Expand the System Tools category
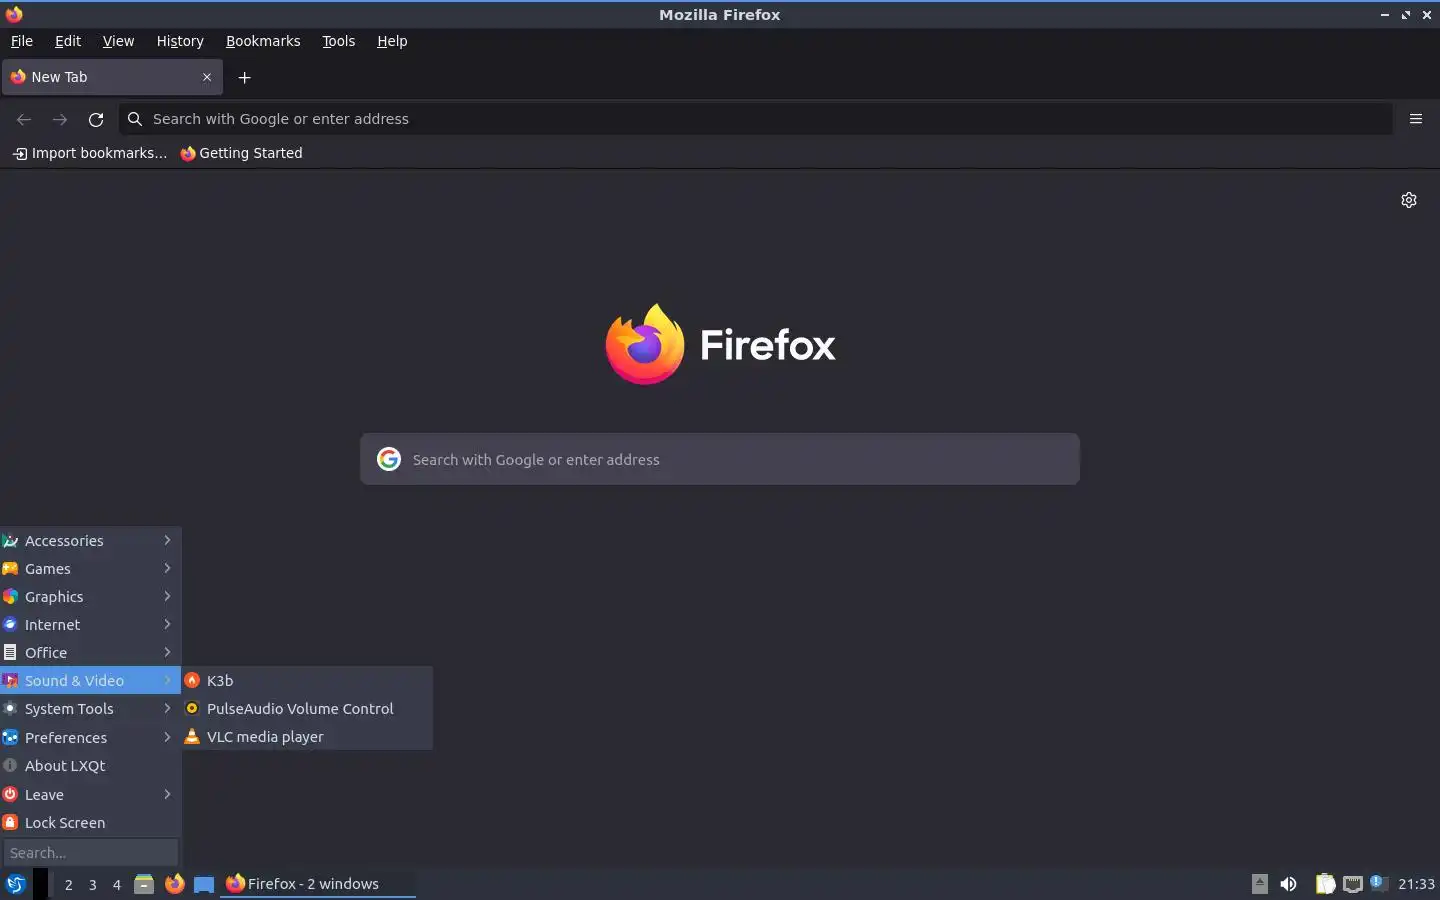The width and height of the screenshot is (1440, 900). point(90,708)
